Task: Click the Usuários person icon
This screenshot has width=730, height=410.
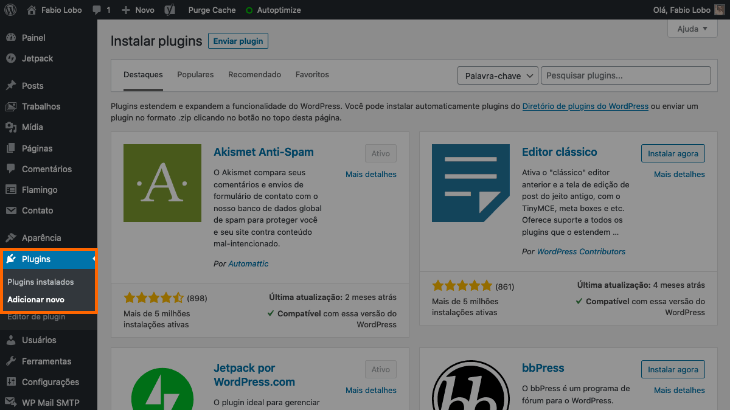Action: [x=11, y=340]
